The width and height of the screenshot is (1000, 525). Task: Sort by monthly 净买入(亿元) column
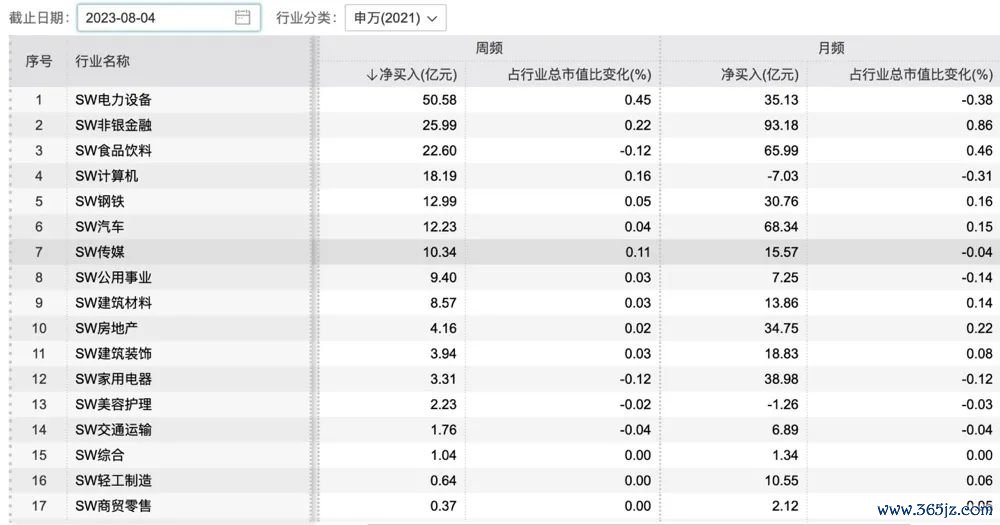coord(760,74)
